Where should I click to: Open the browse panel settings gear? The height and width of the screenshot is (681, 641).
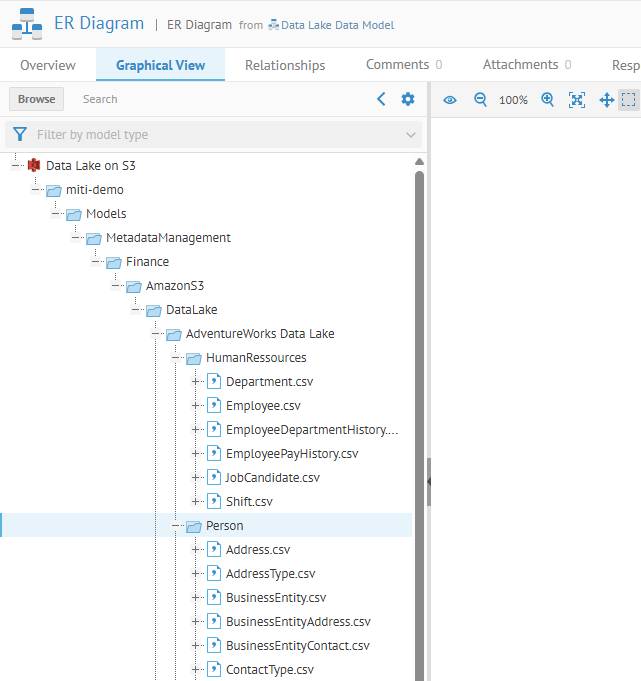click(x=407, y=99)
